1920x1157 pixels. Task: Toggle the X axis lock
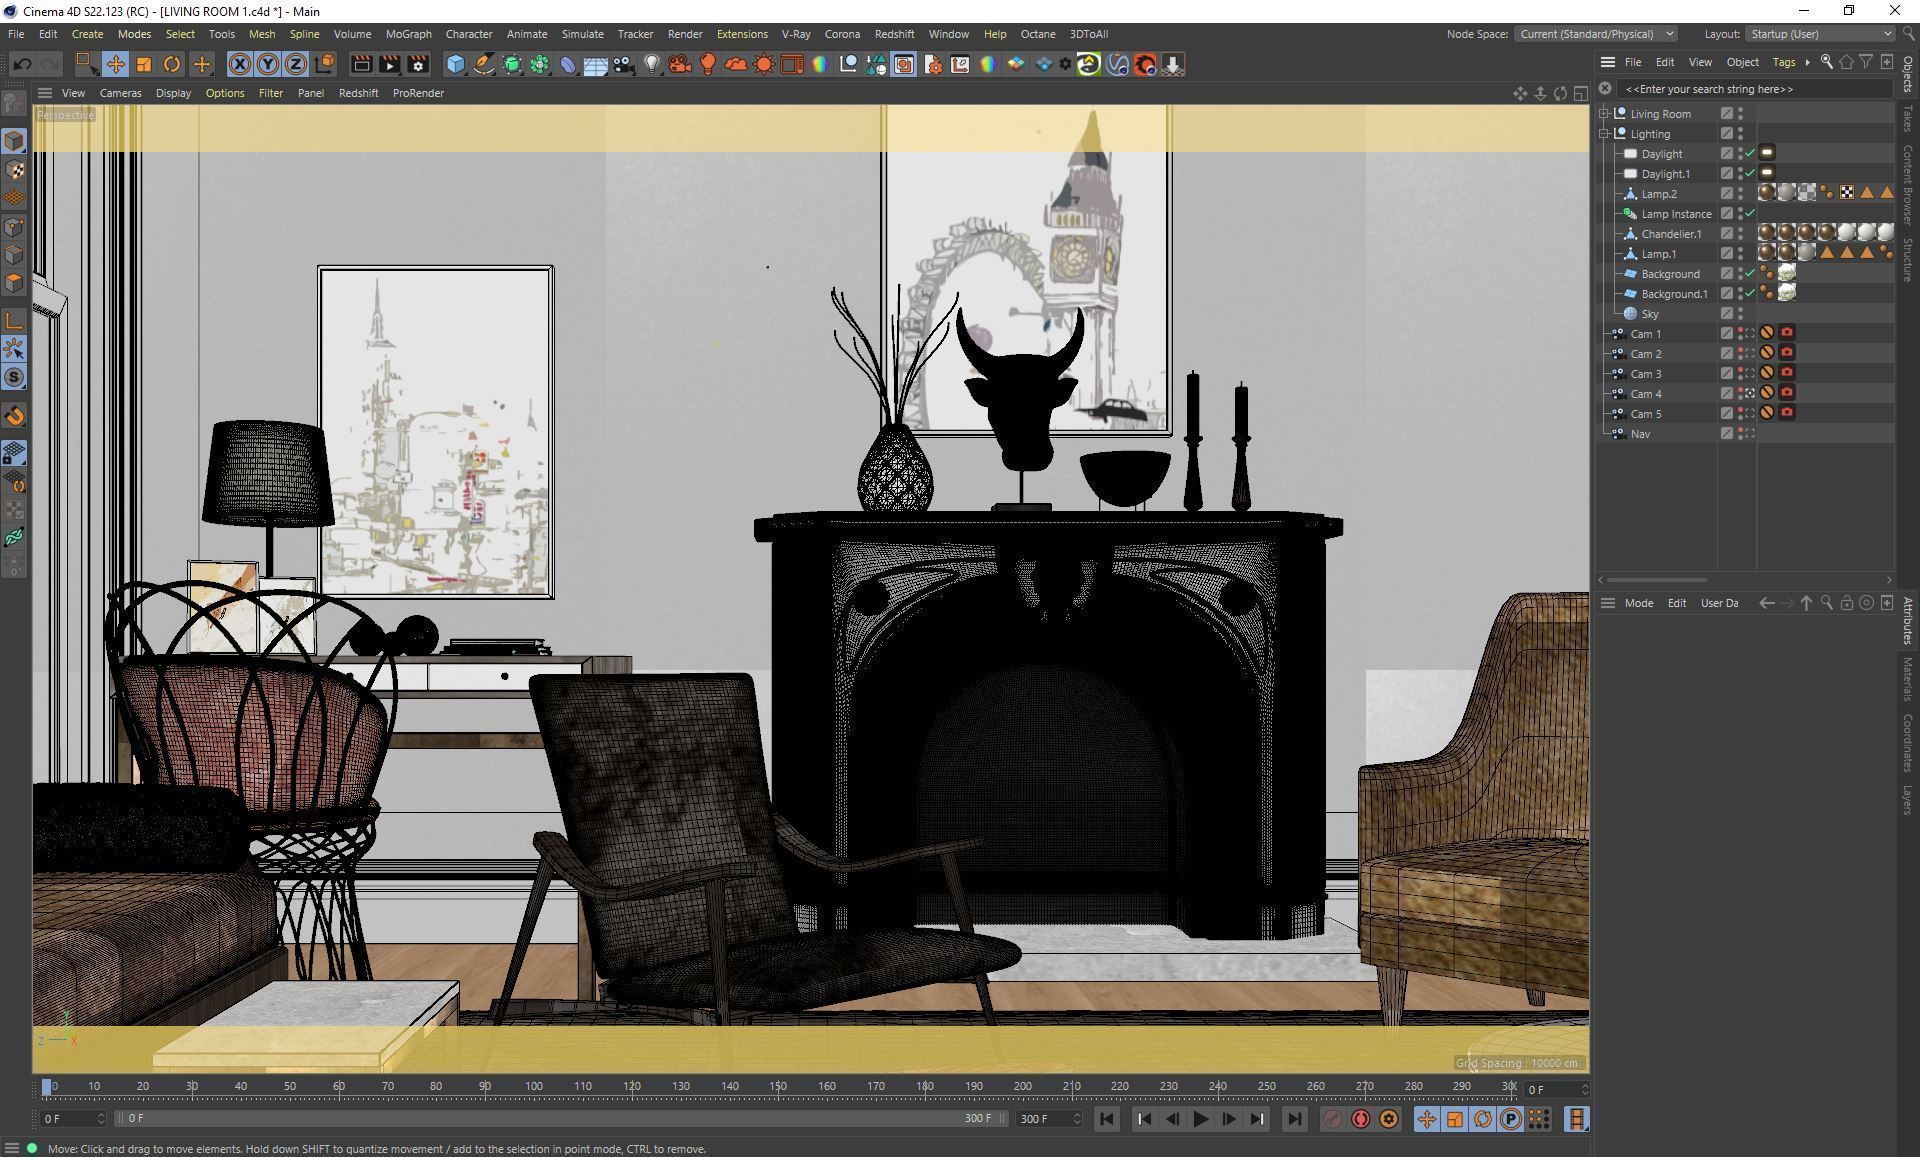(240, 65)
